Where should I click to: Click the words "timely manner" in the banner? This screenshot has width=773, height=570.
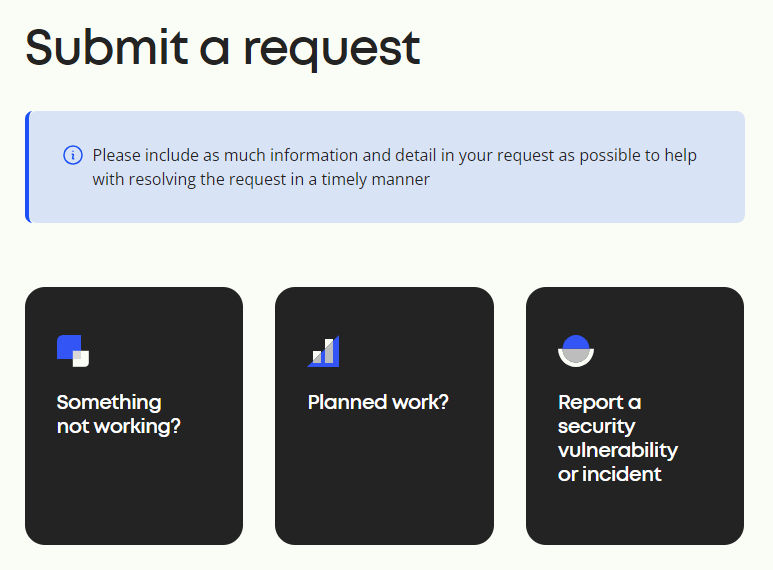[x=376, y=179]
